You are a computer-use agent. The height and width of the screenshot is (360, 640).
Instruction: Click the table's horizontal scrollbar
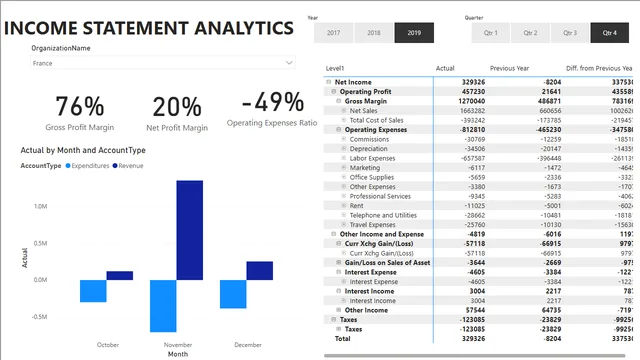(475, 356)
